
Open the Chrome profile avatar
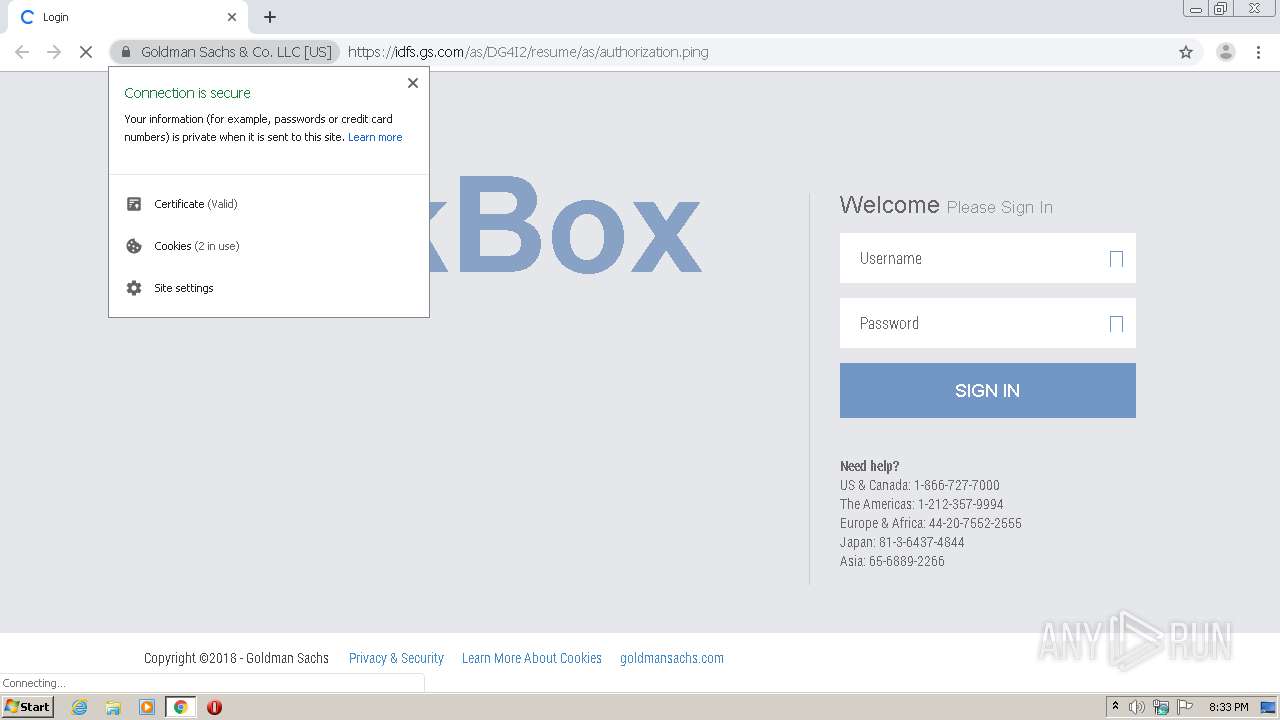[x=1225, y=52]
